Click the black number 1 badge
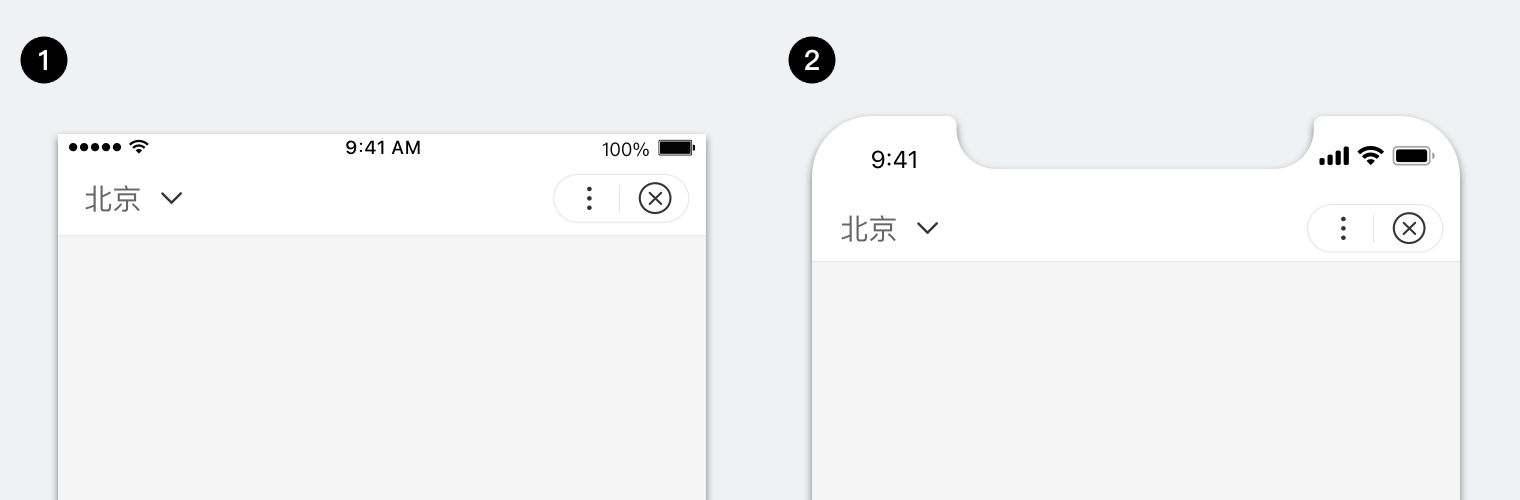 (x=44, y=61)
